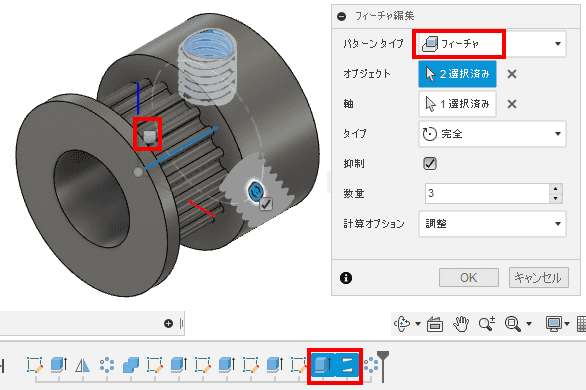The image size is (586, 390).
Task: Select the last circular pattern in timeline
Action: 371,365
